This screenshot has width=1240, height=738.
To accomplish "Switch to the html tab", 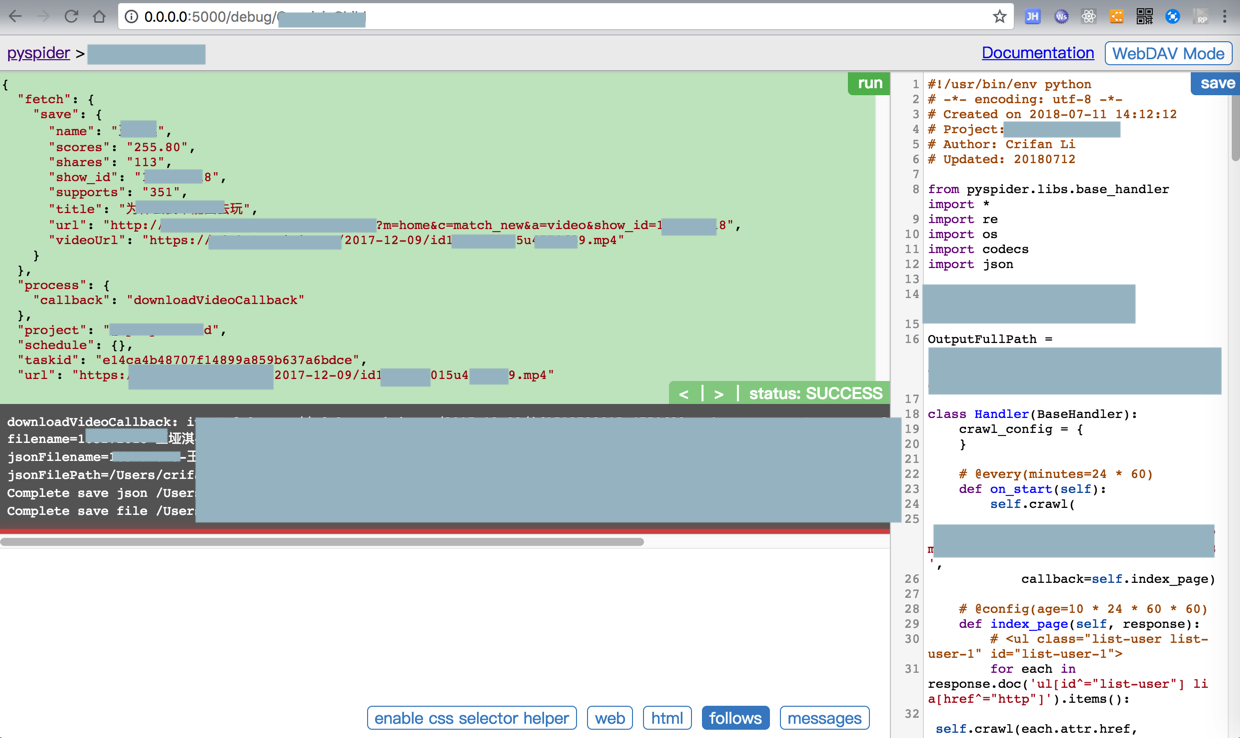I will [x=667, y=718].
